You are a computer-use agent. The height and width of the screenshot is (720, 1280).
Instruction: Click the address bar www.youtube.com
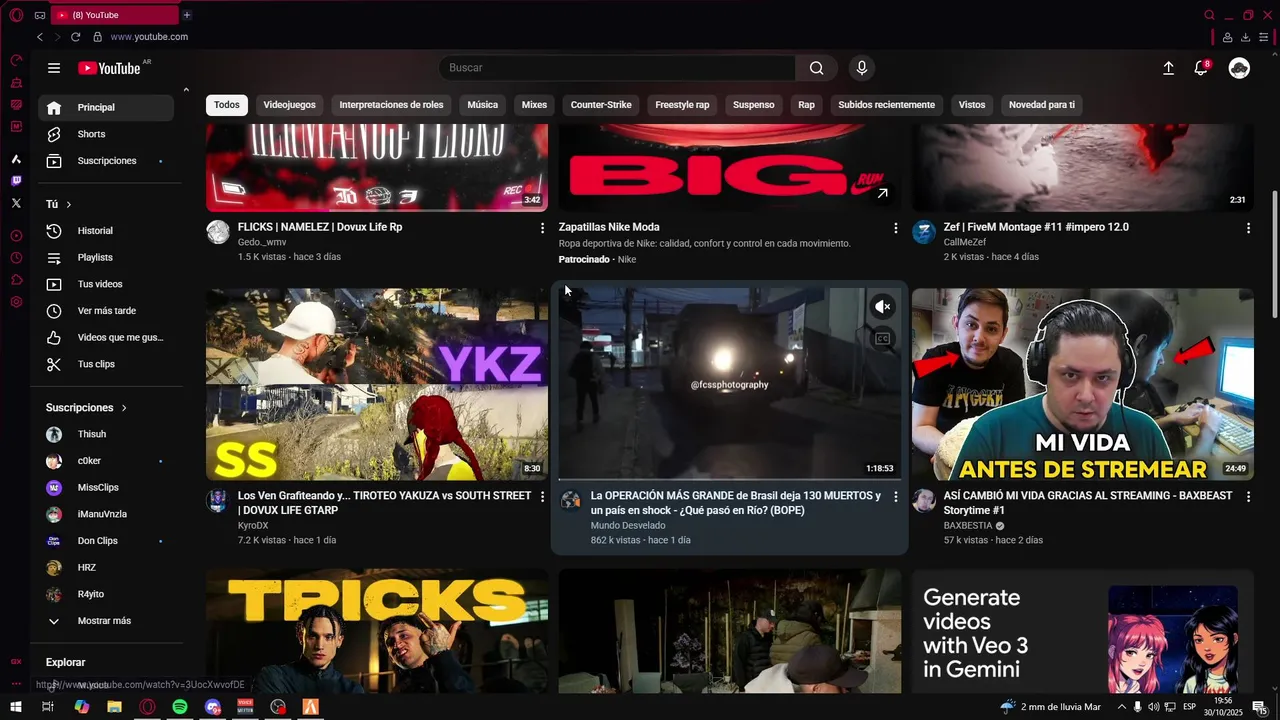click(149, 37)
